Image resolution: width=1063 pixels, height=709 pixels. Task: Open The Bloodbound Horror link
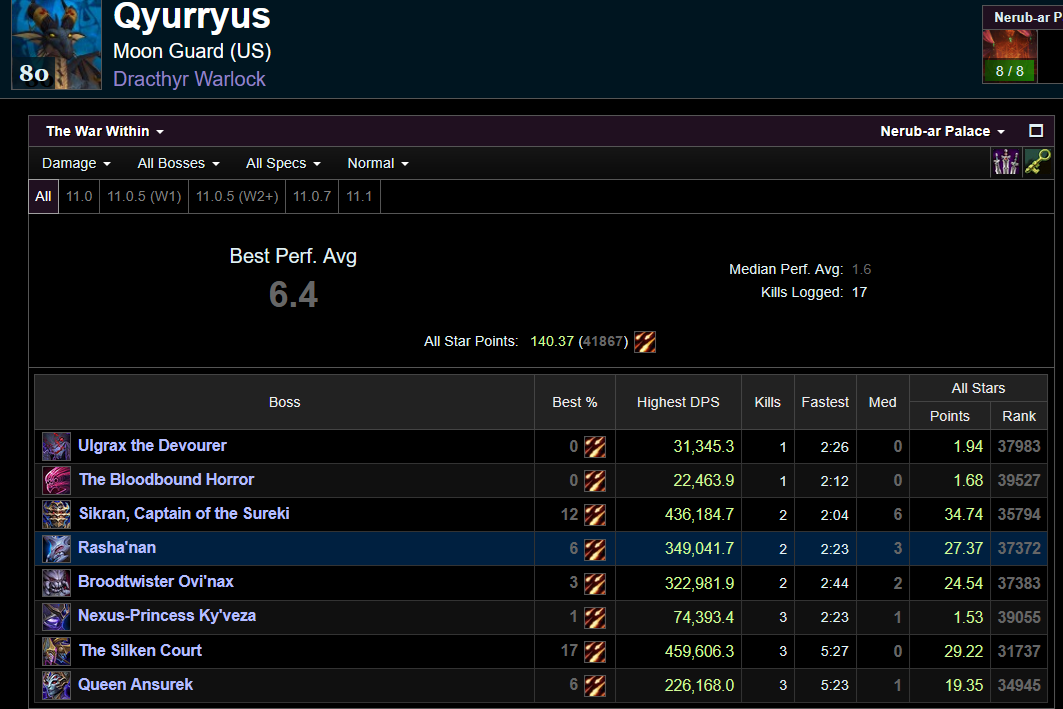click(x=167, y=479)
